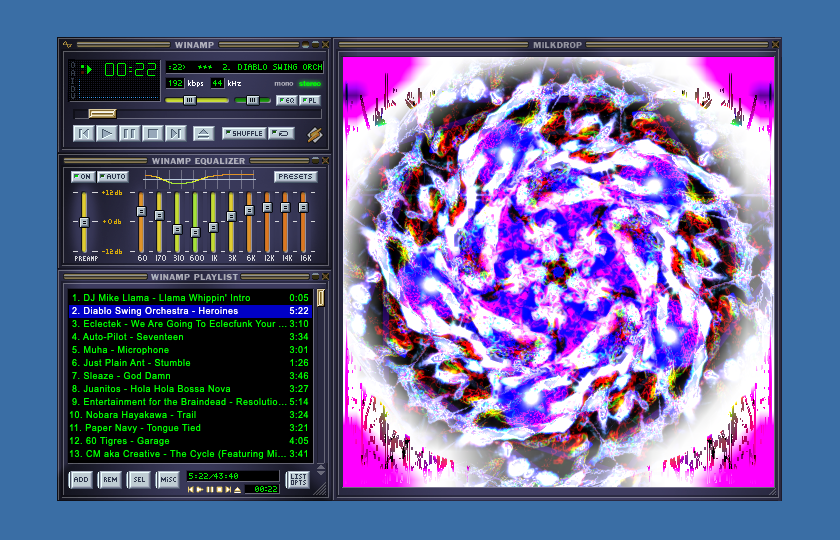Click the 3K equalizer band slider
Viewport: 840px width, 540px height.
click(x=231, y=216)
